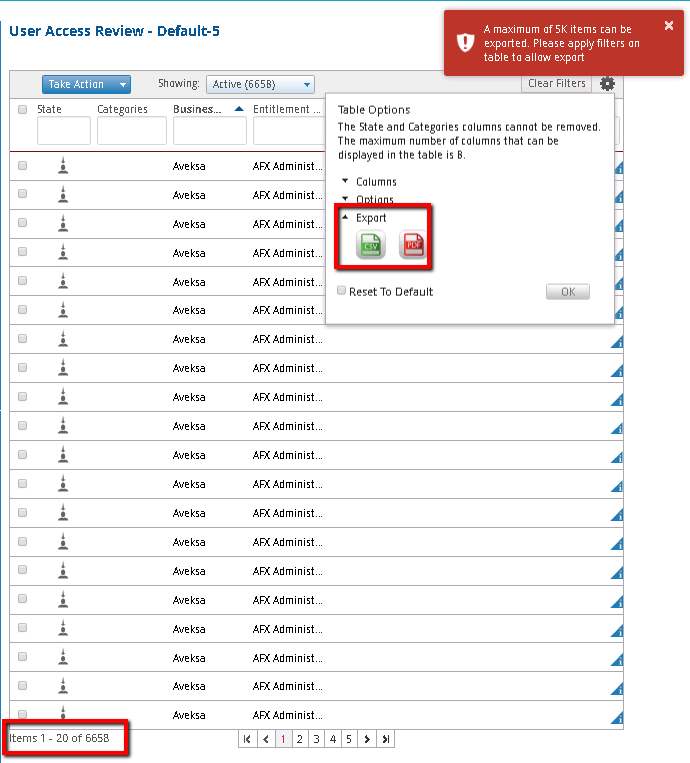690x763 pixels.
Task: Jump to page 5
Action: pyautogui.click(x=349, y=739)
